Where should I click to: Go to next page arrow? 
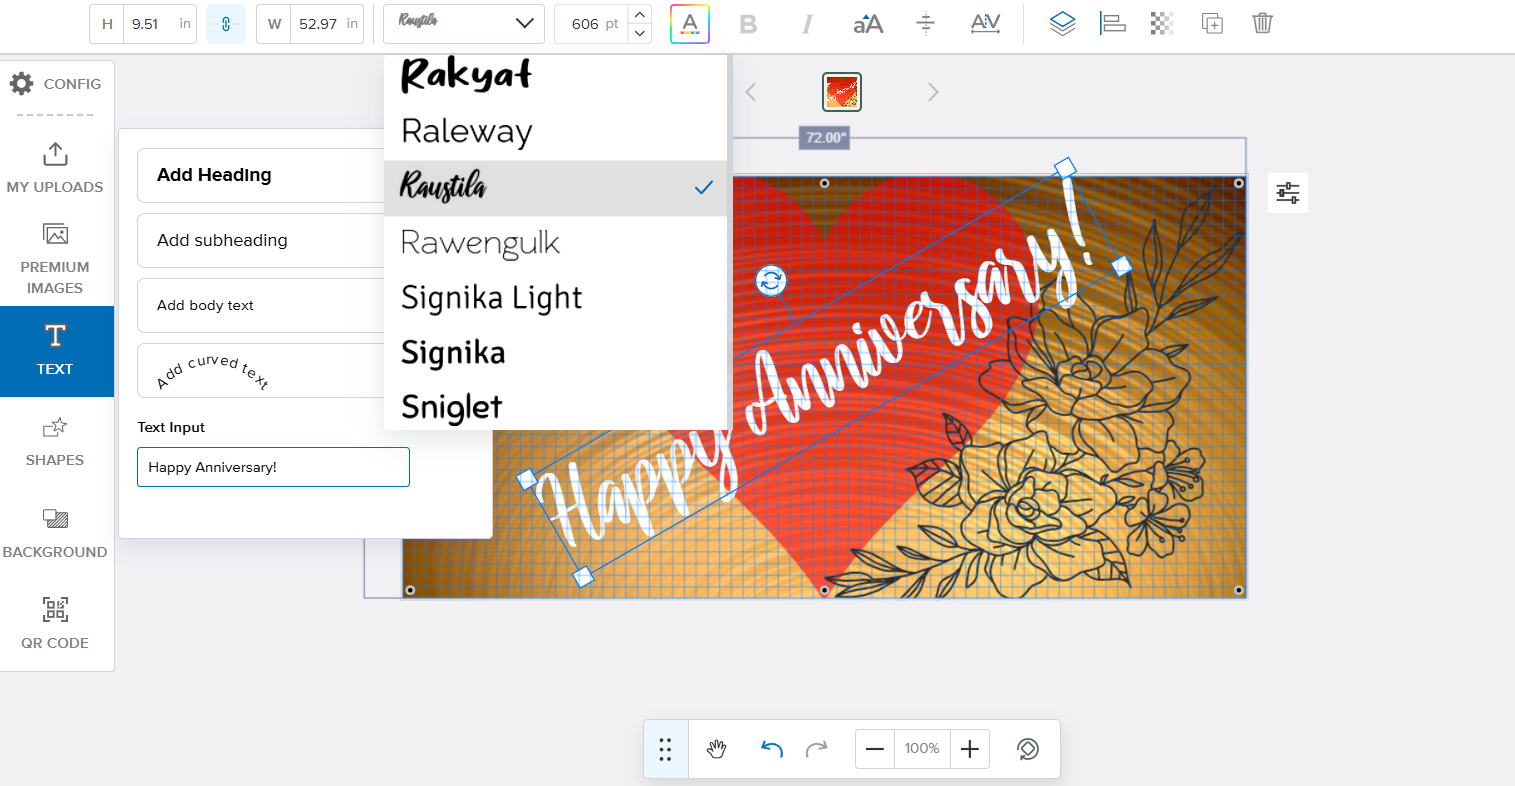click(933, 92)
